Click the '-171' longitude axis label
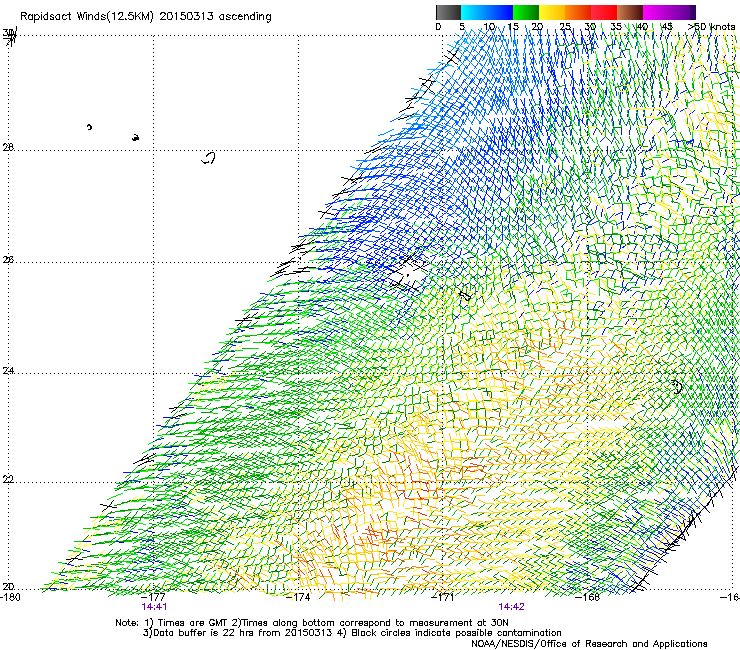The image size is (740, 650). pos(443,597)
